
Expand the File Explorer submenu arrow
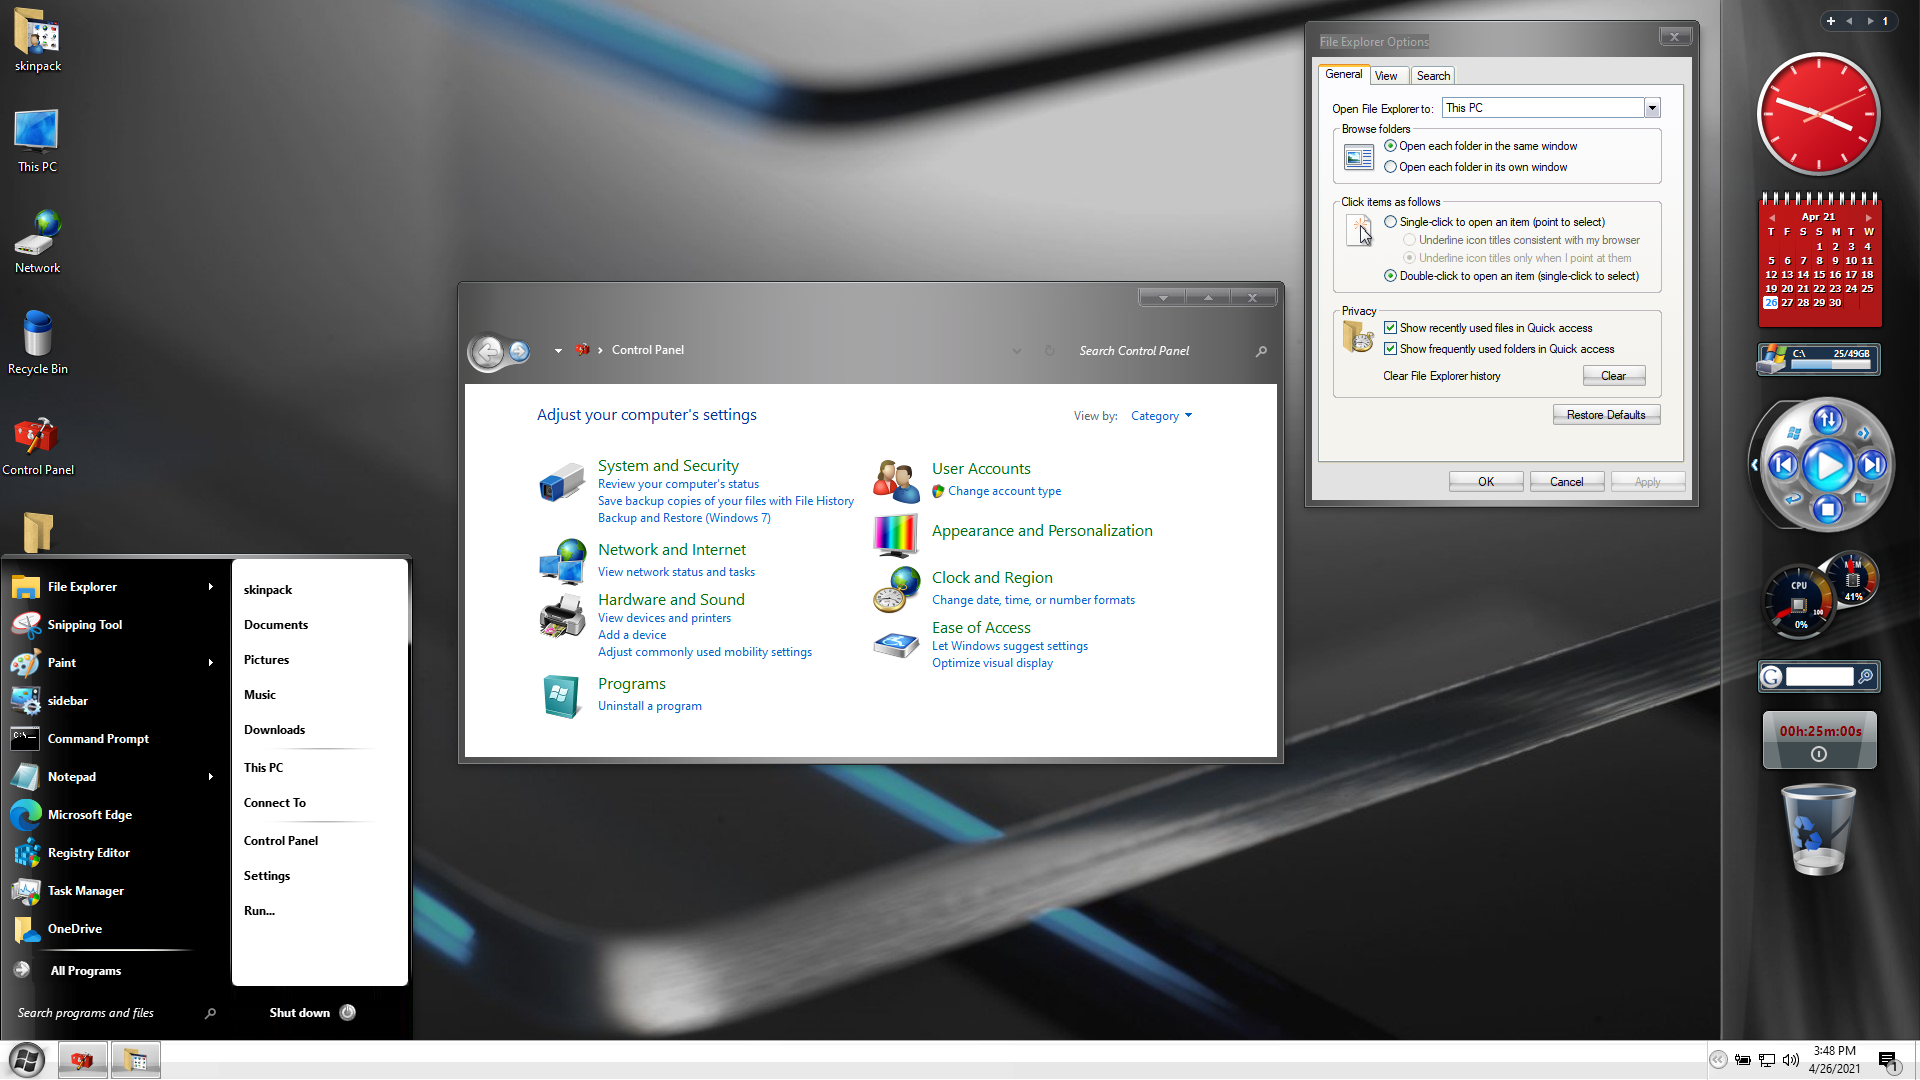coord(210,587)
